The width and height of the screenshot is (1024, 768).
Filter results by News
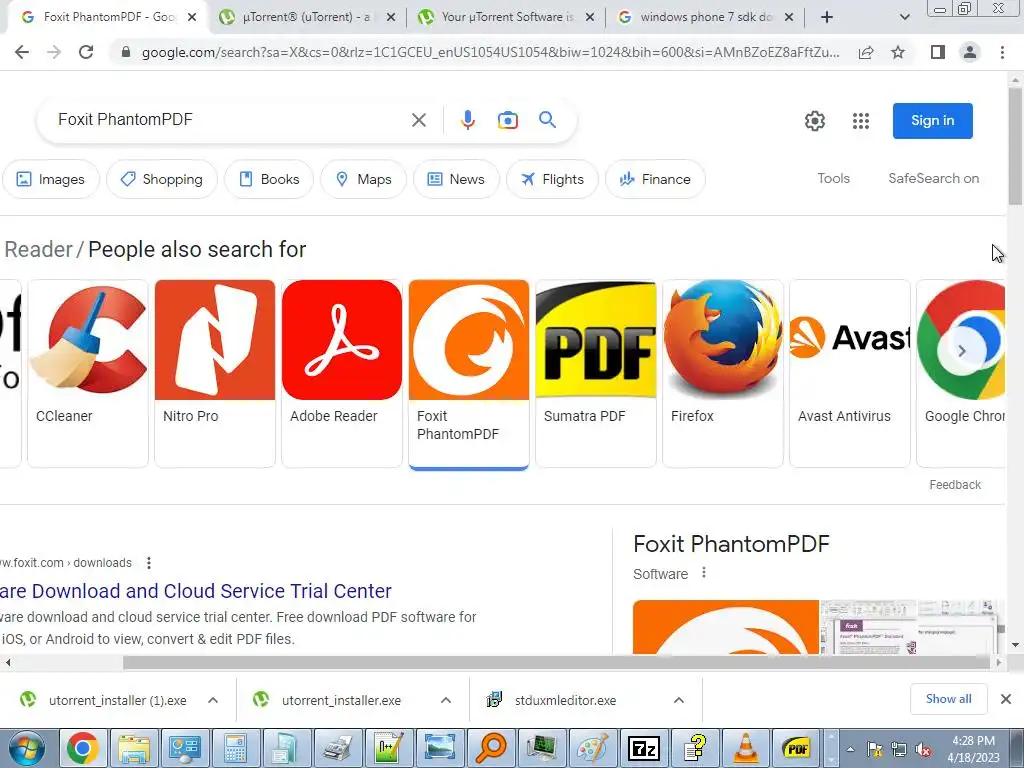[x=456, y=179]
